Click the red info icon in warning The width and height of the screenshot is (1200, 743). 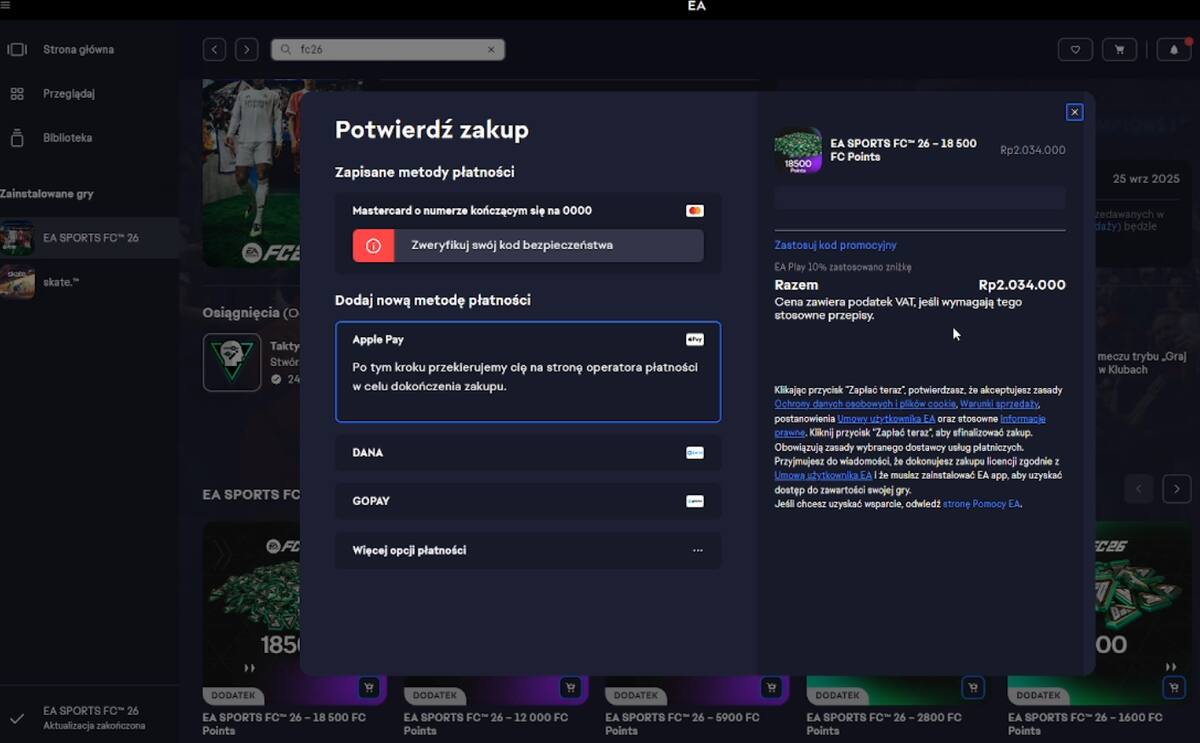pos(373,245)
